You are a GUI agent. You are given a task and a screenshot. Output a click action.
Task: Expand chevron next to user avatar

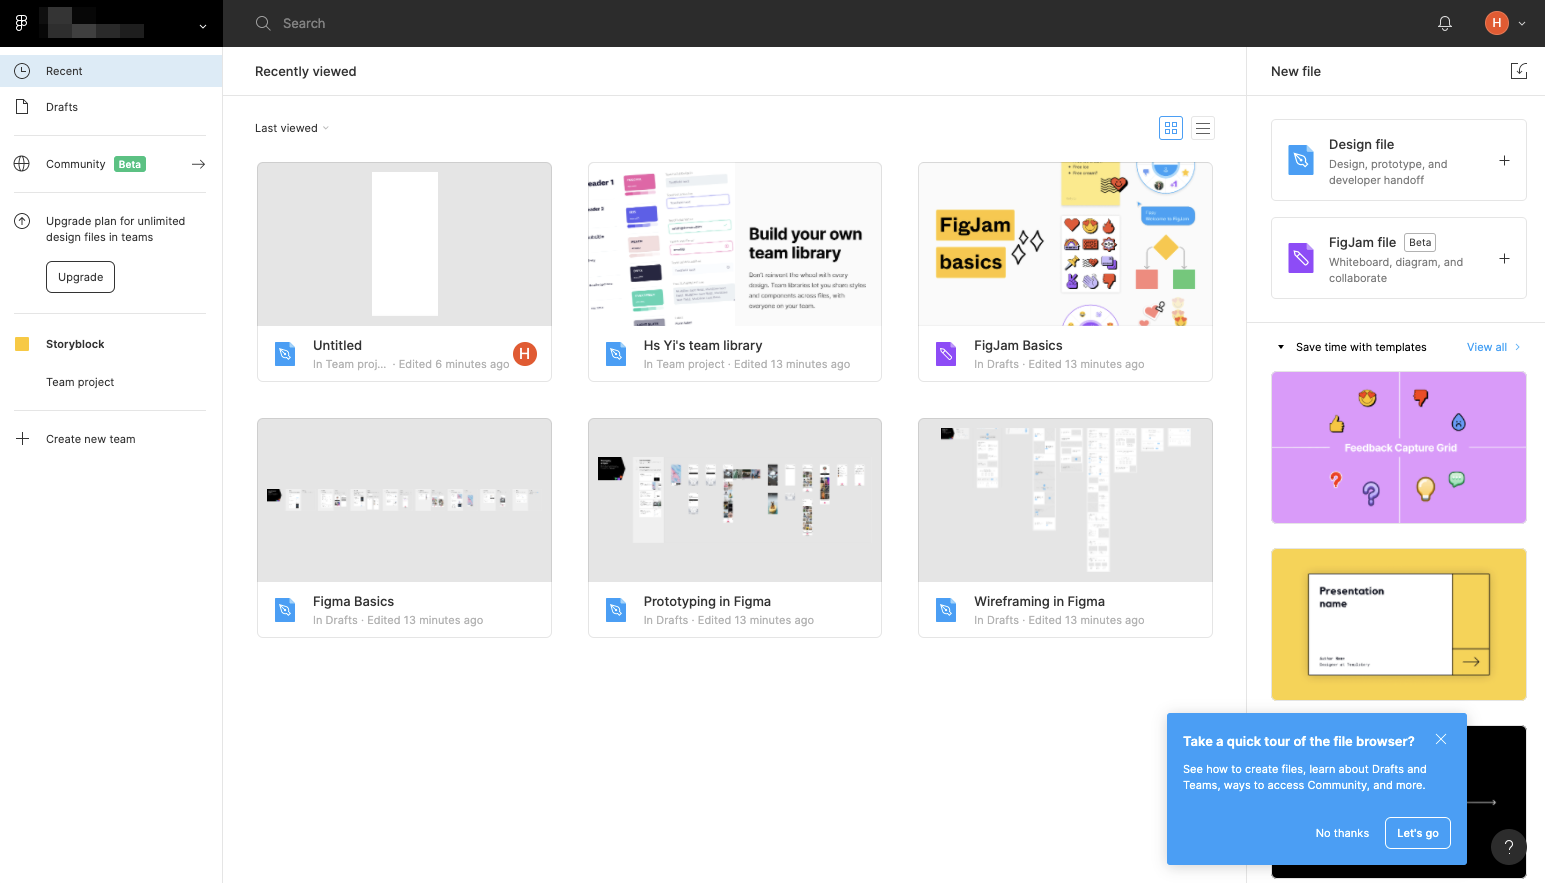[1522, 23]
